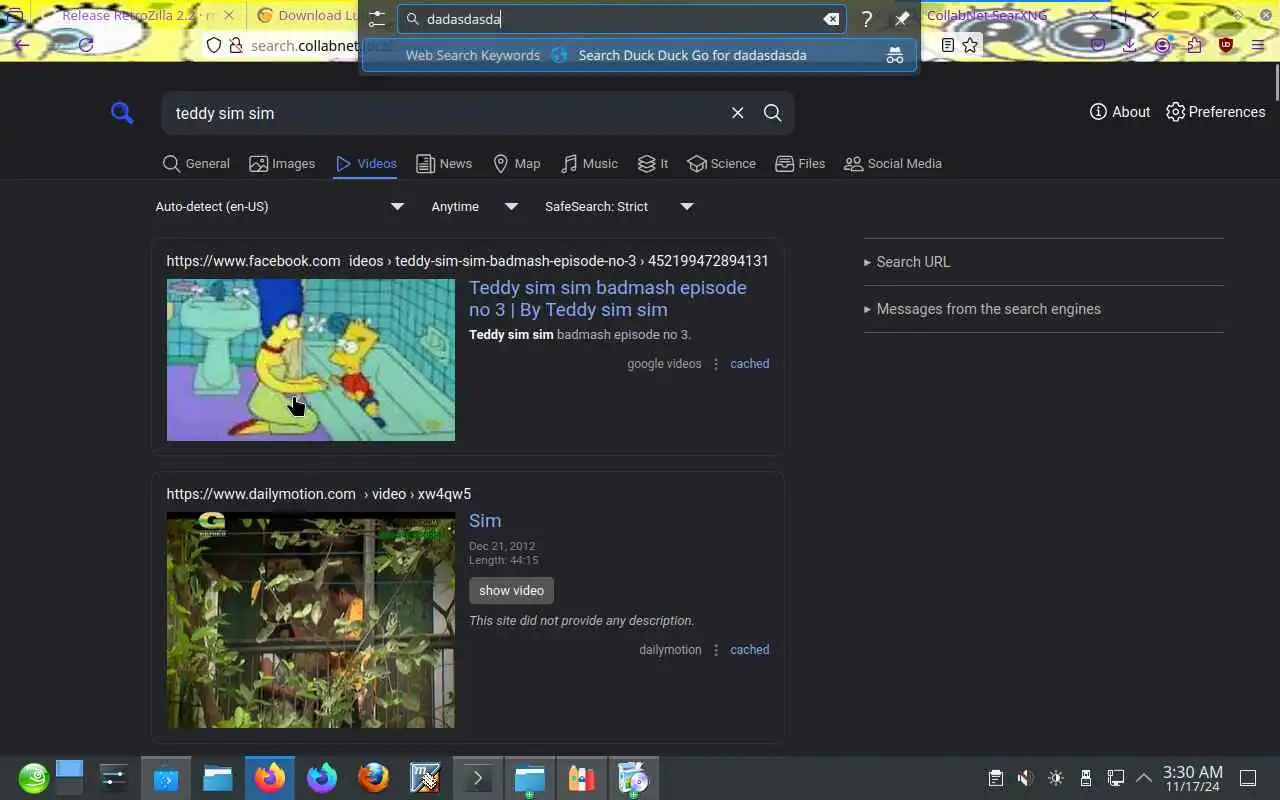Switch to the News search tab

pyautogui.click(x=444, y=164)
